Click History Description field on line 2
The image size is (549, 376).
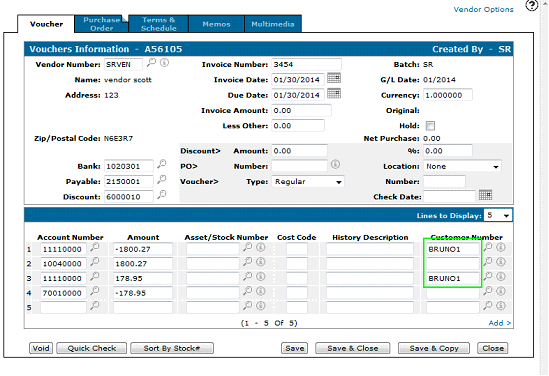pos(370,264)
